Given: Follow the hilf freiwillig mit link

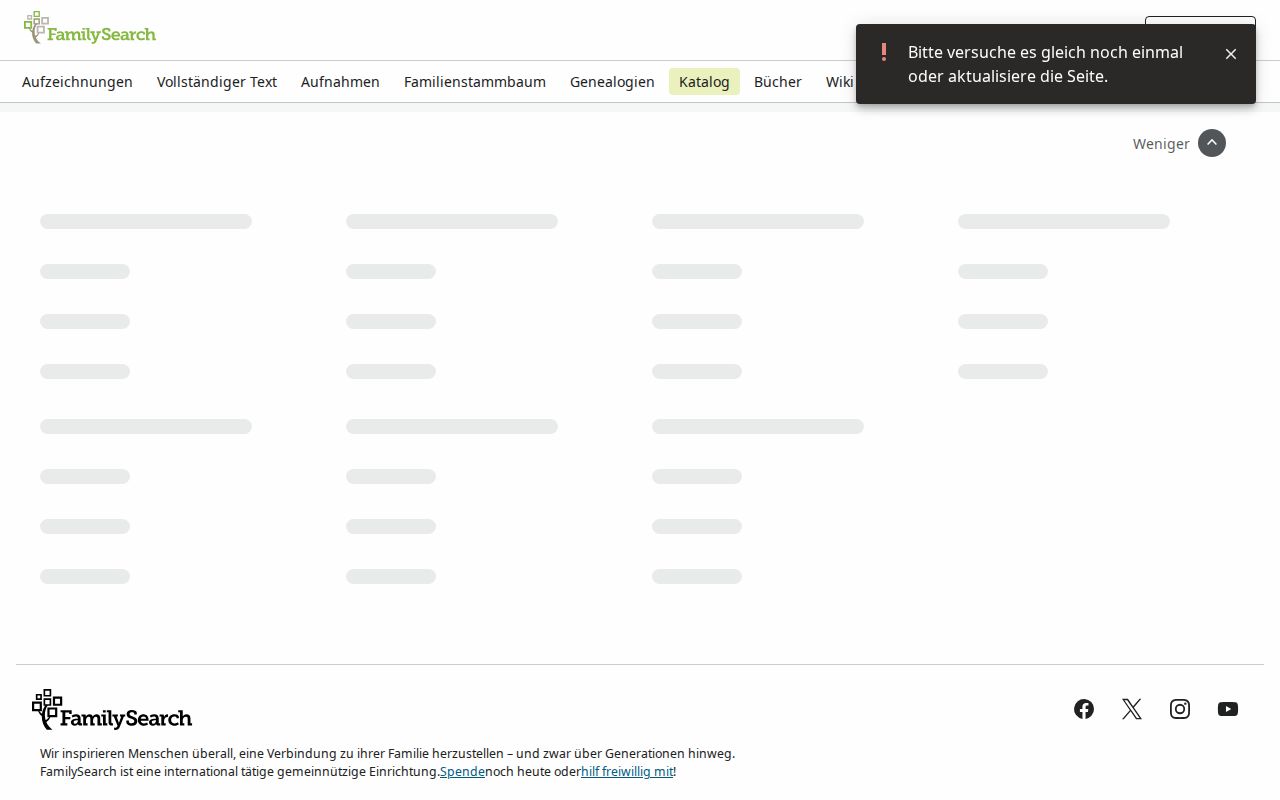Looking at the screenshot, I should (627, 772).
